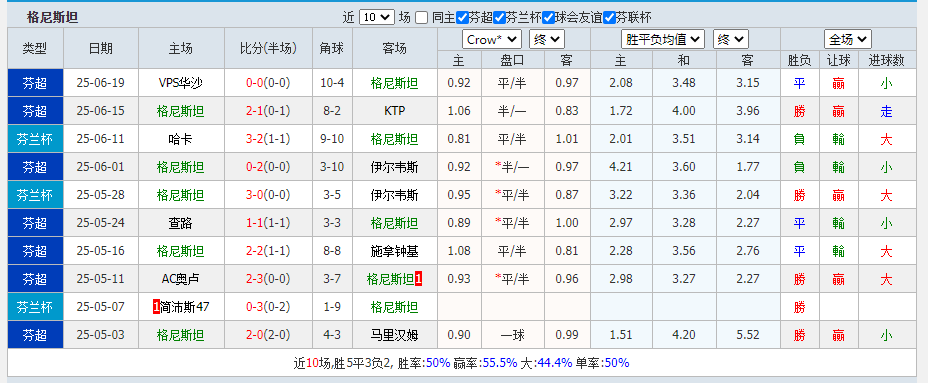Open AC奥卢 team link
The width and height of the screenshot is (928, 383).
[181, 279]
